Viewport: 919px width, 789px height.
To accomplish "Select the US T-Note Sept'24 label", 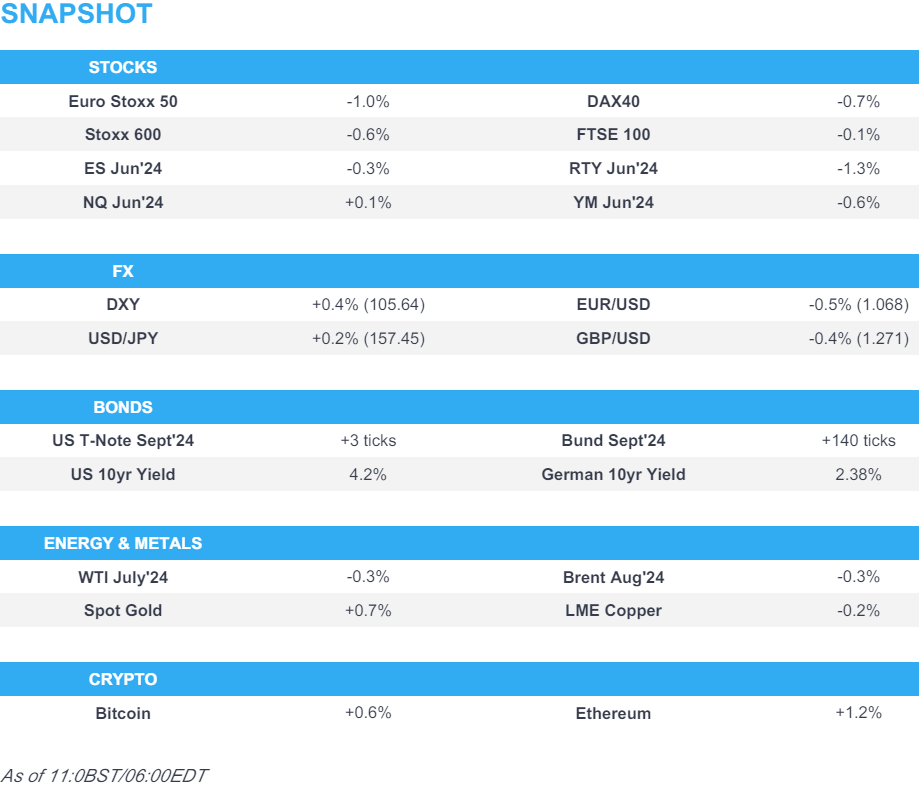I will click(123, 441).
